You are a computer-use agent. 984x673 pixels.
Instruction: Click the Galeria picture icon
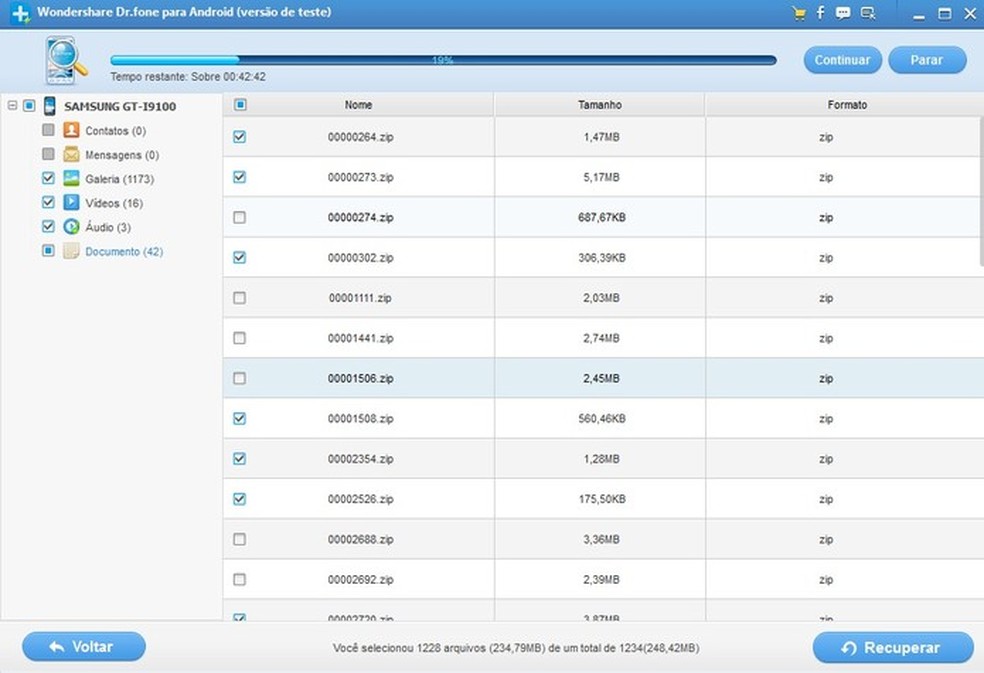[71, 178]
